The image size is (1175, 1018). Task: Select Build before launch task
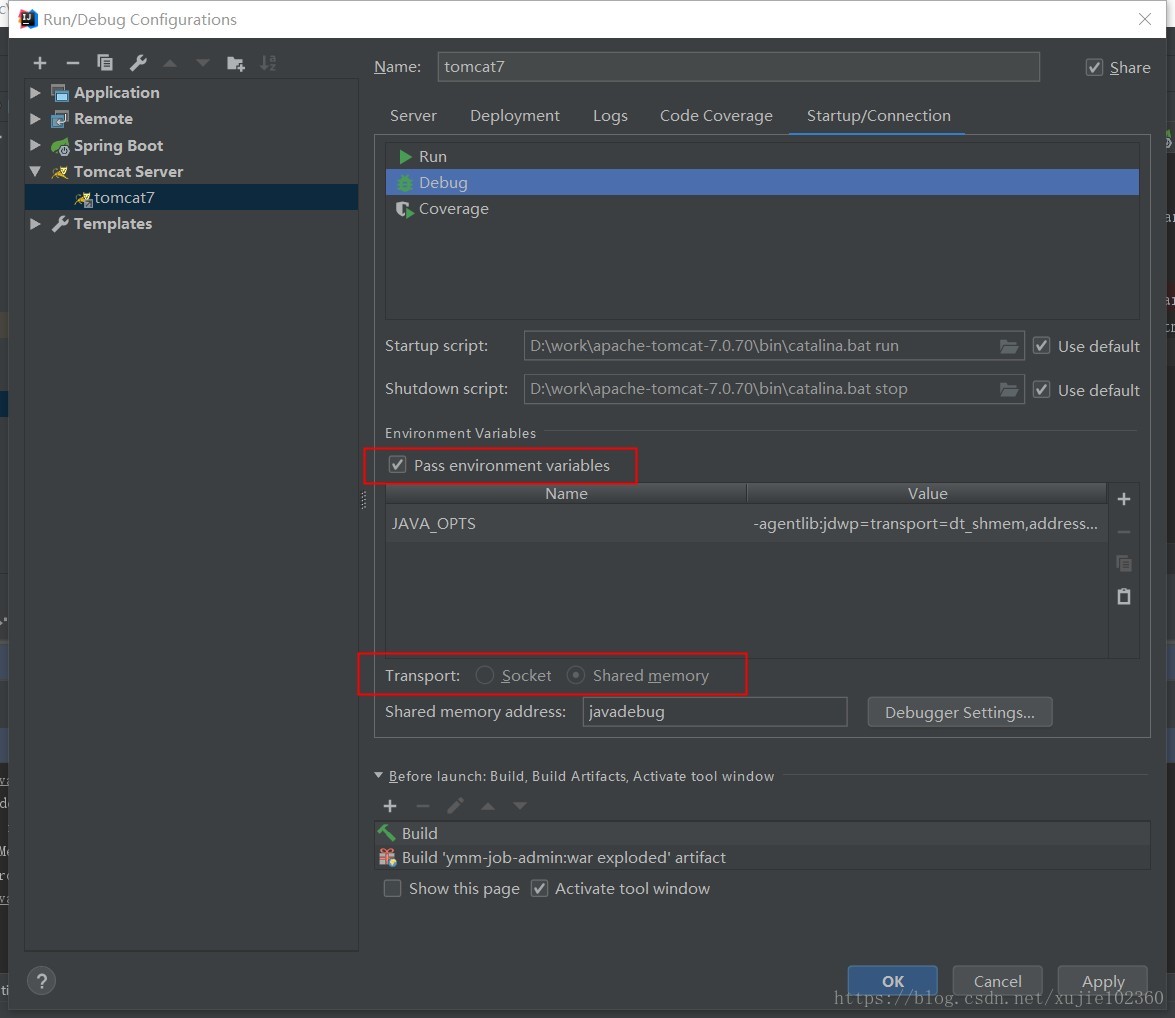pos(762,833)
